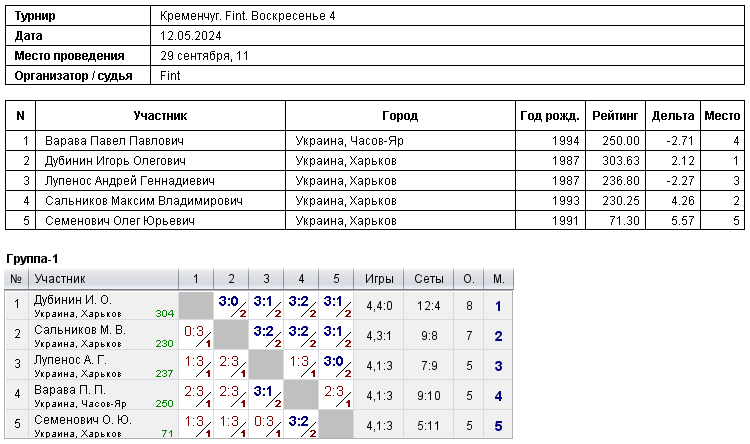Click the 'Игры' header in group table
The height and width of the screenshot is (444, 750).
(x=379, y=279)
